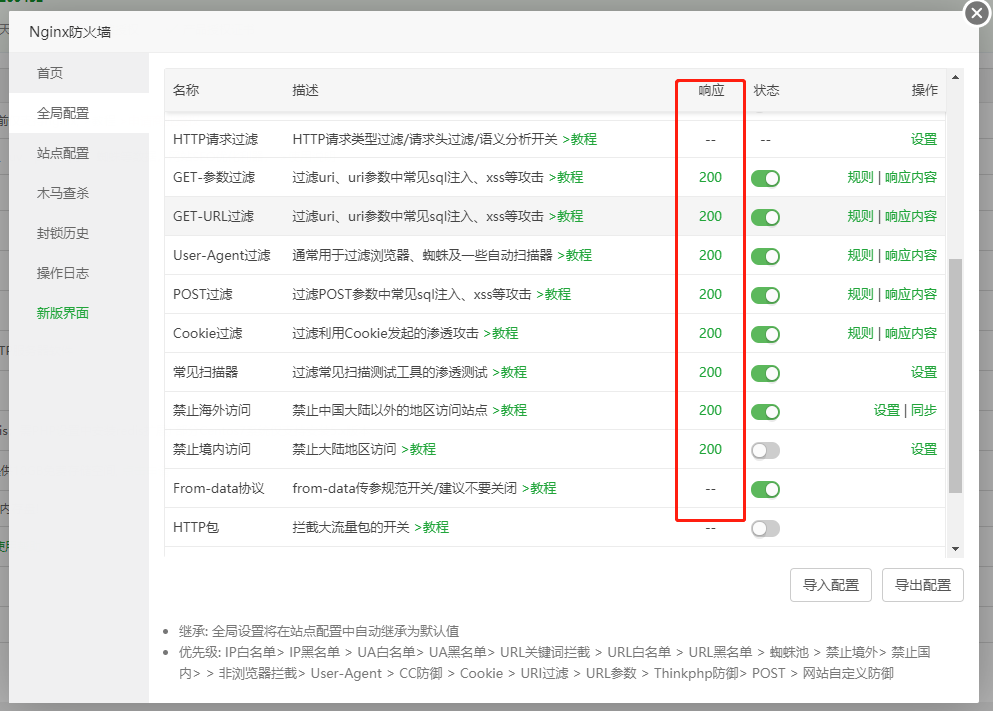
Task: Open 设置 for HTTP请求过滤
Action: click(923, 139)
